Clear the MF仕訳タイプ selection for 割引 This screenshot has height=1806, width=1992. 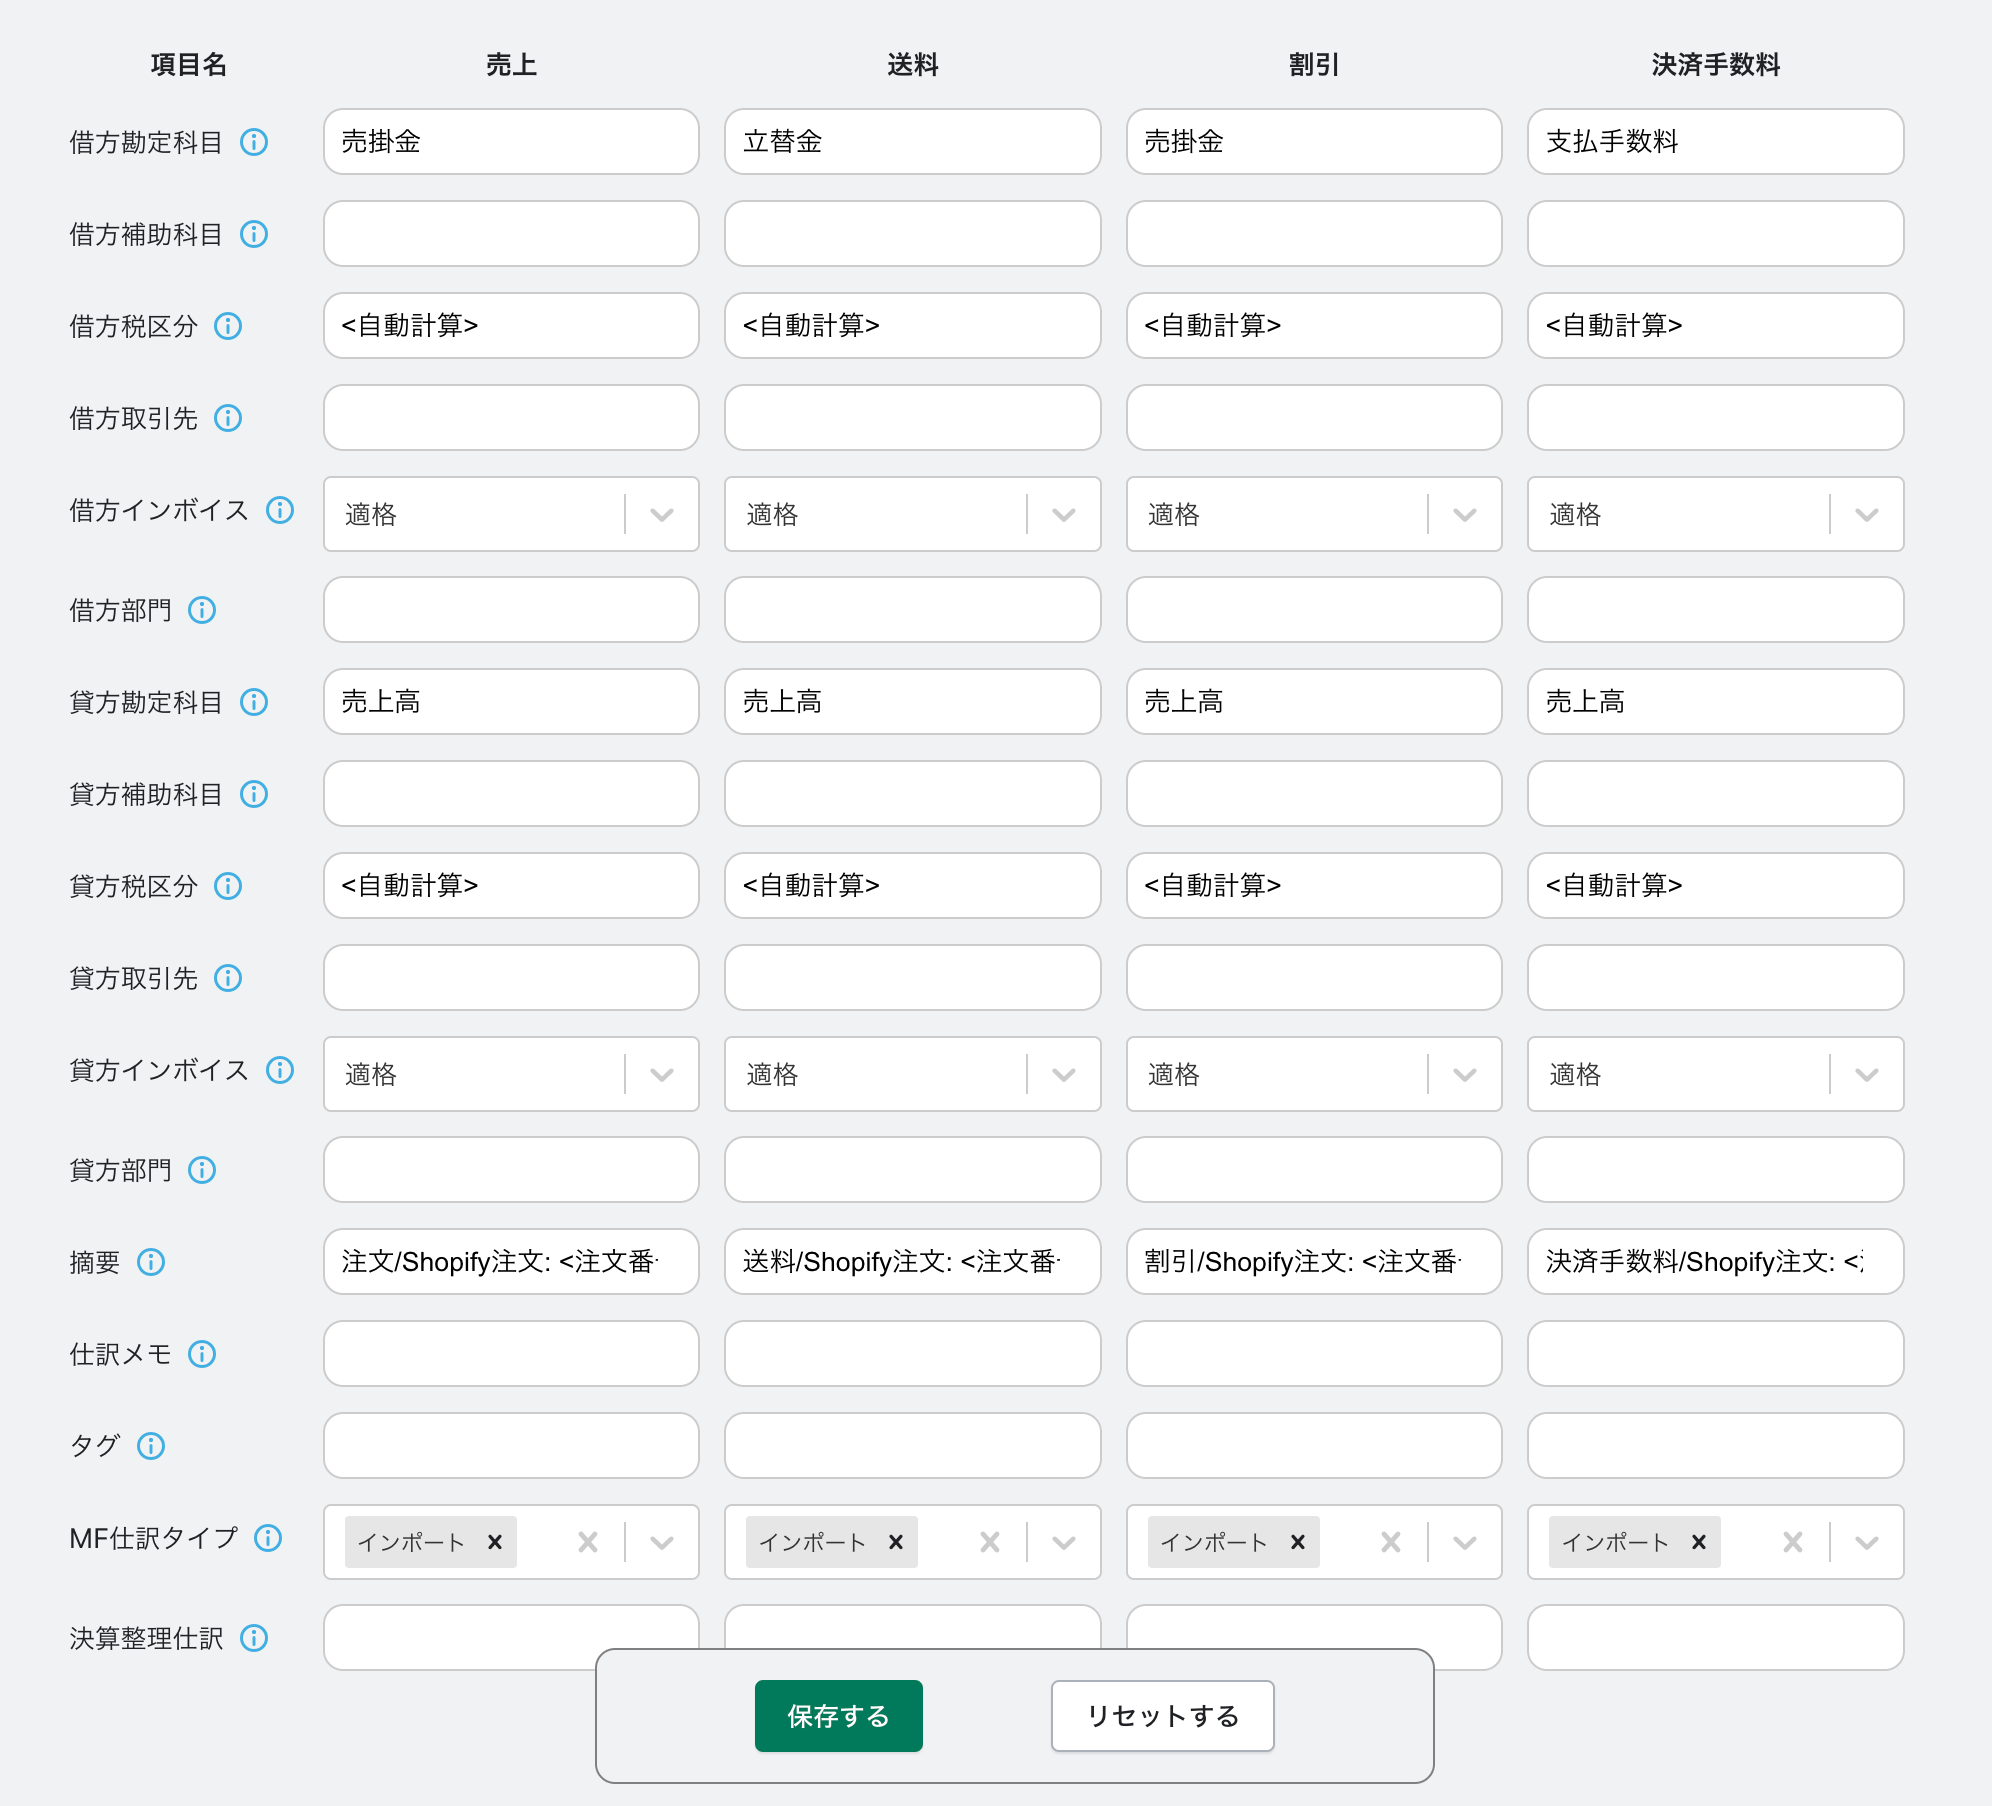coord(1389,1542)
